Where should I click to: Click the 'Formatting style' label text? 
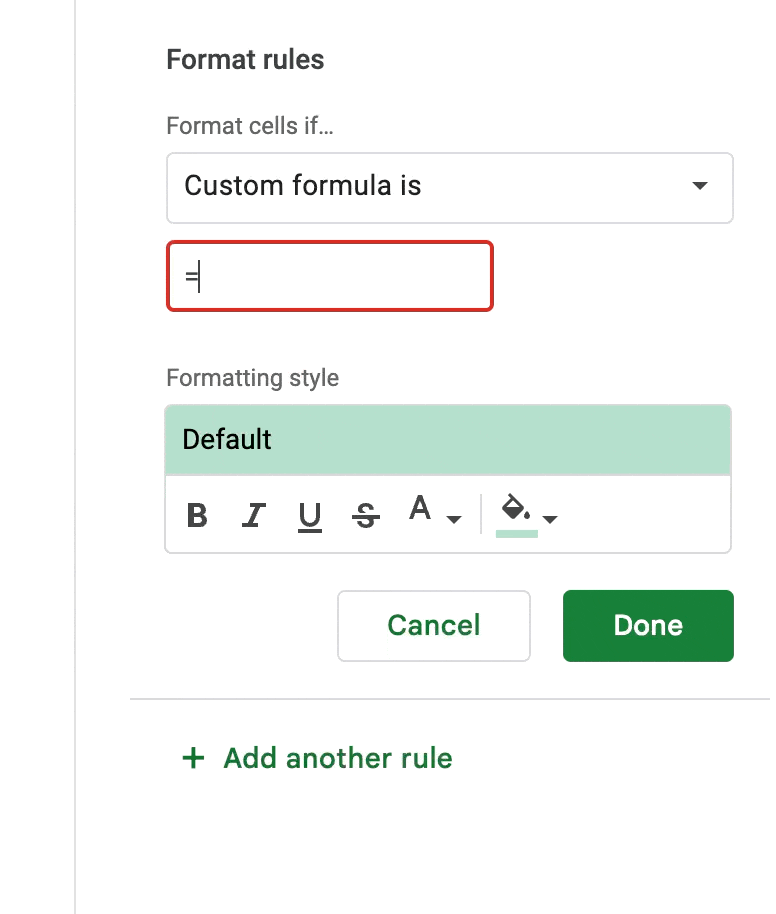click(x=252, y=378)
